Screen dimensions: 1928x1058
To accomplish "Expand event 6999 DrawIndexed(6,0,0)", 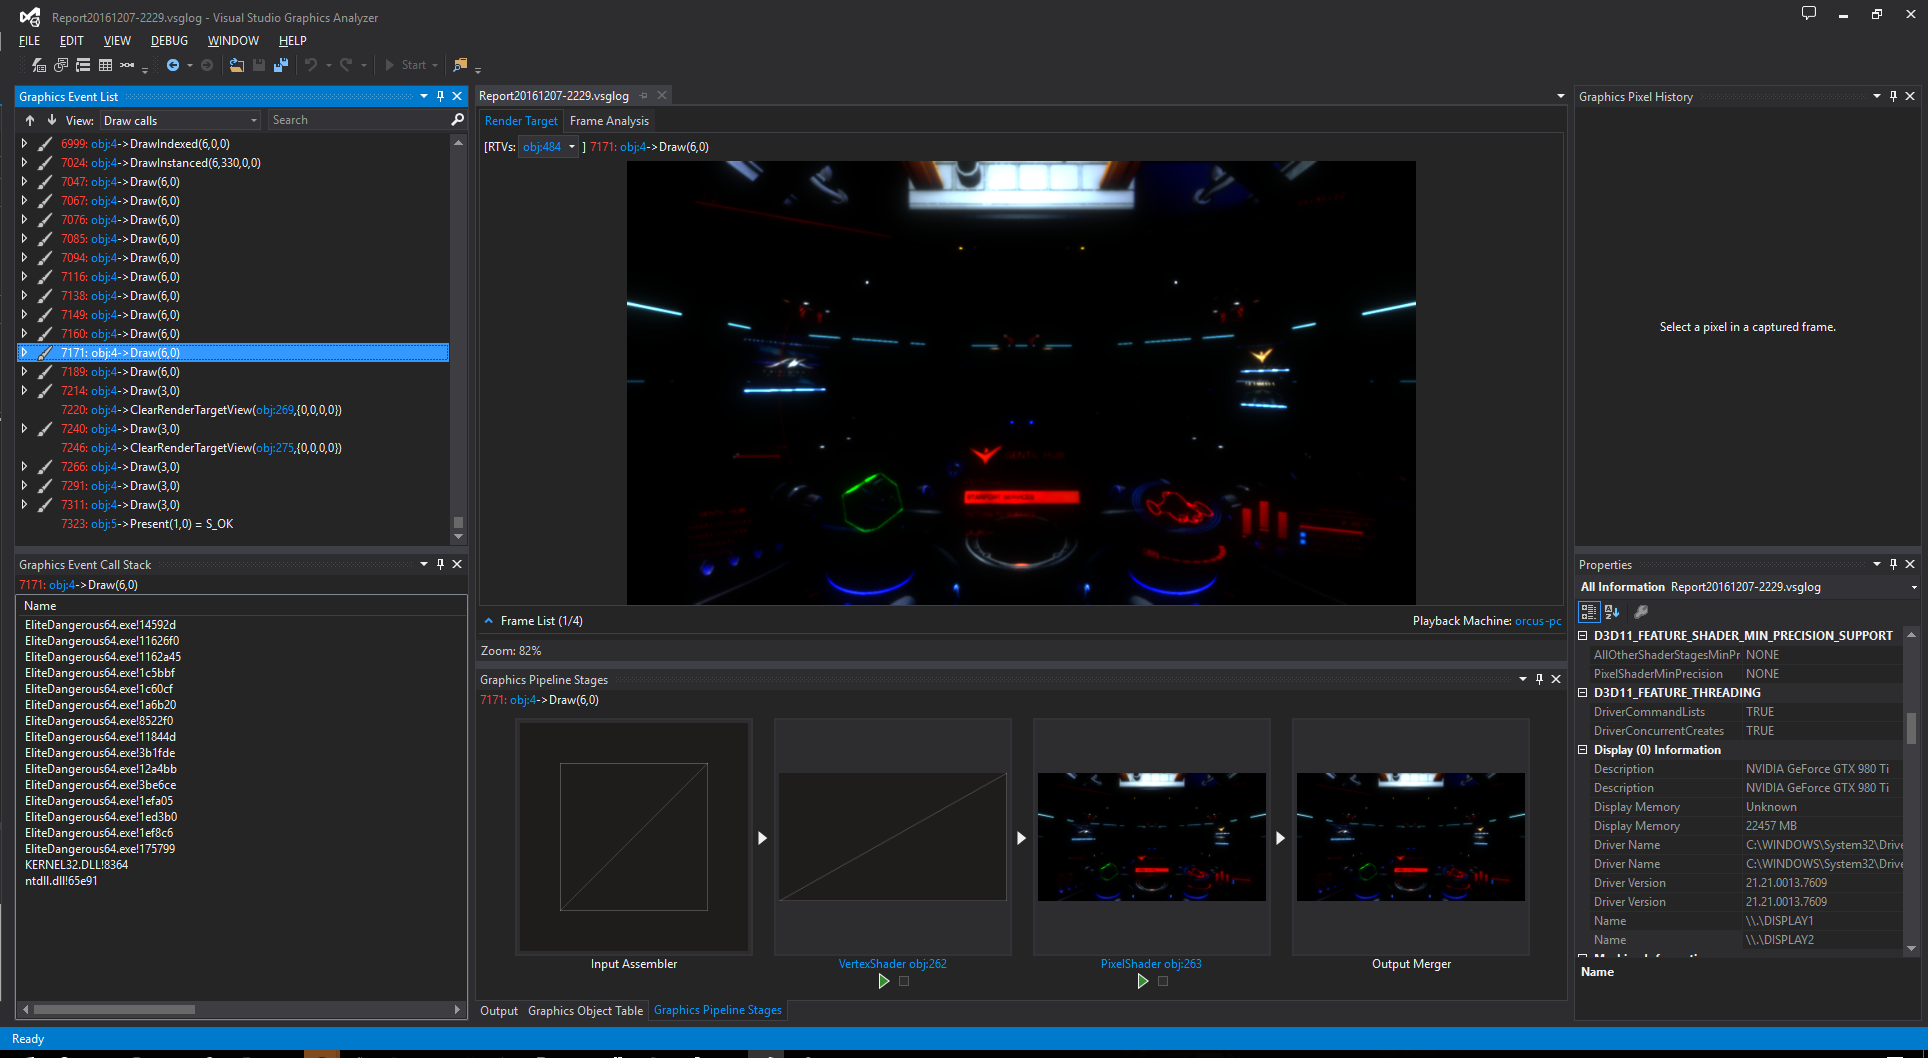I will [24, 144].
